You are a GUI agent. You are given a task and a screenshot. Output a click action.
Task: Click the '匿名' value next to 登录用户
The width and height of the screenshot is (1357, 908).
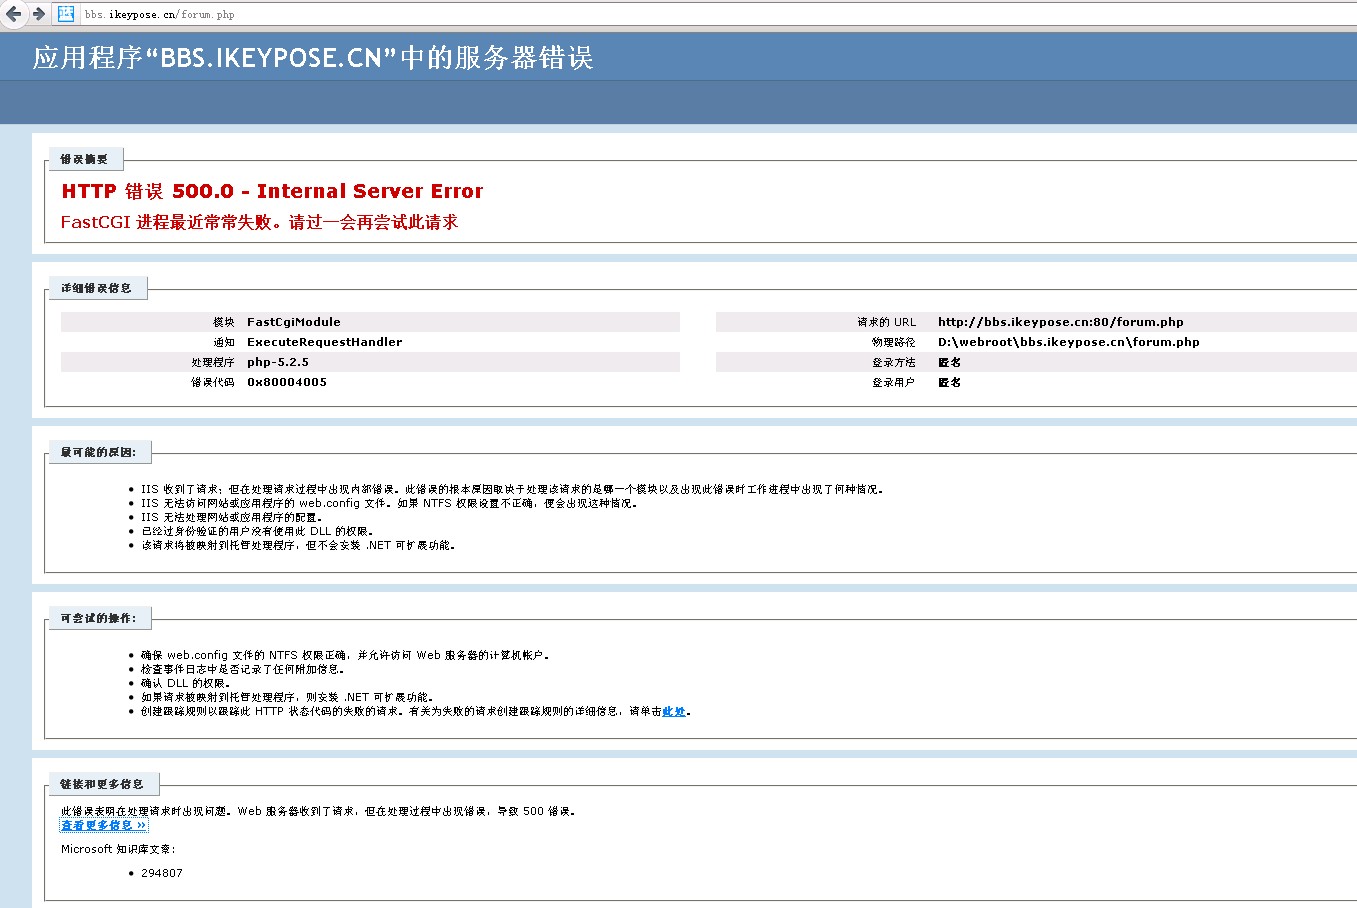coord(950,382)
